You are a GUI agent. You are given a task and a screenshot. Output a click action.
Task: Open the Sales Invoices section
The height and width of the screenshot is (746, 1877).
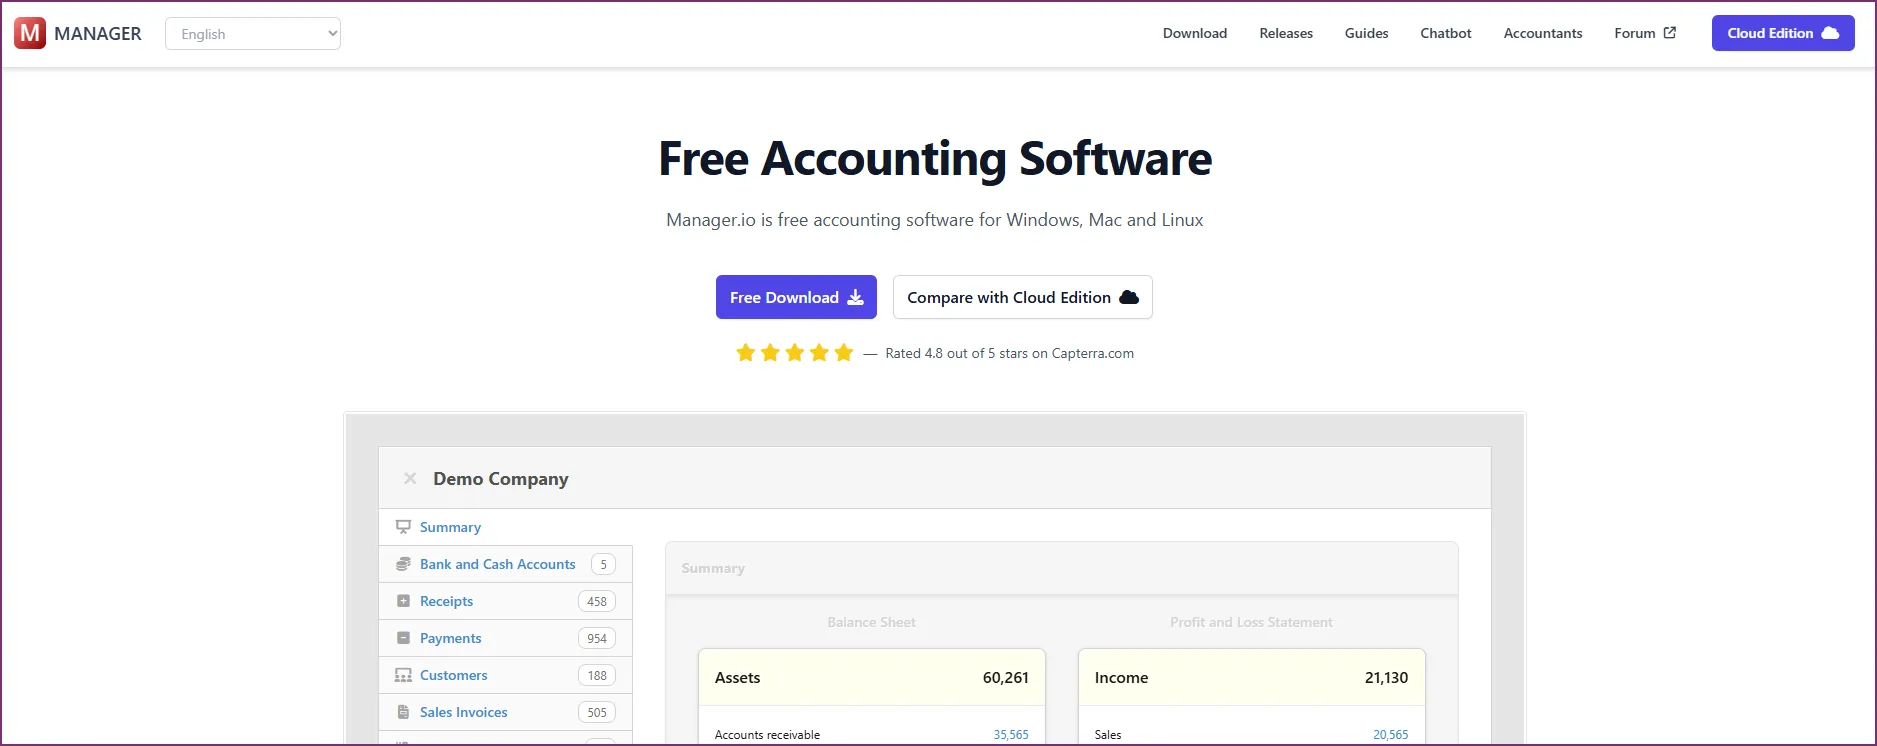(x=463, y=712)
